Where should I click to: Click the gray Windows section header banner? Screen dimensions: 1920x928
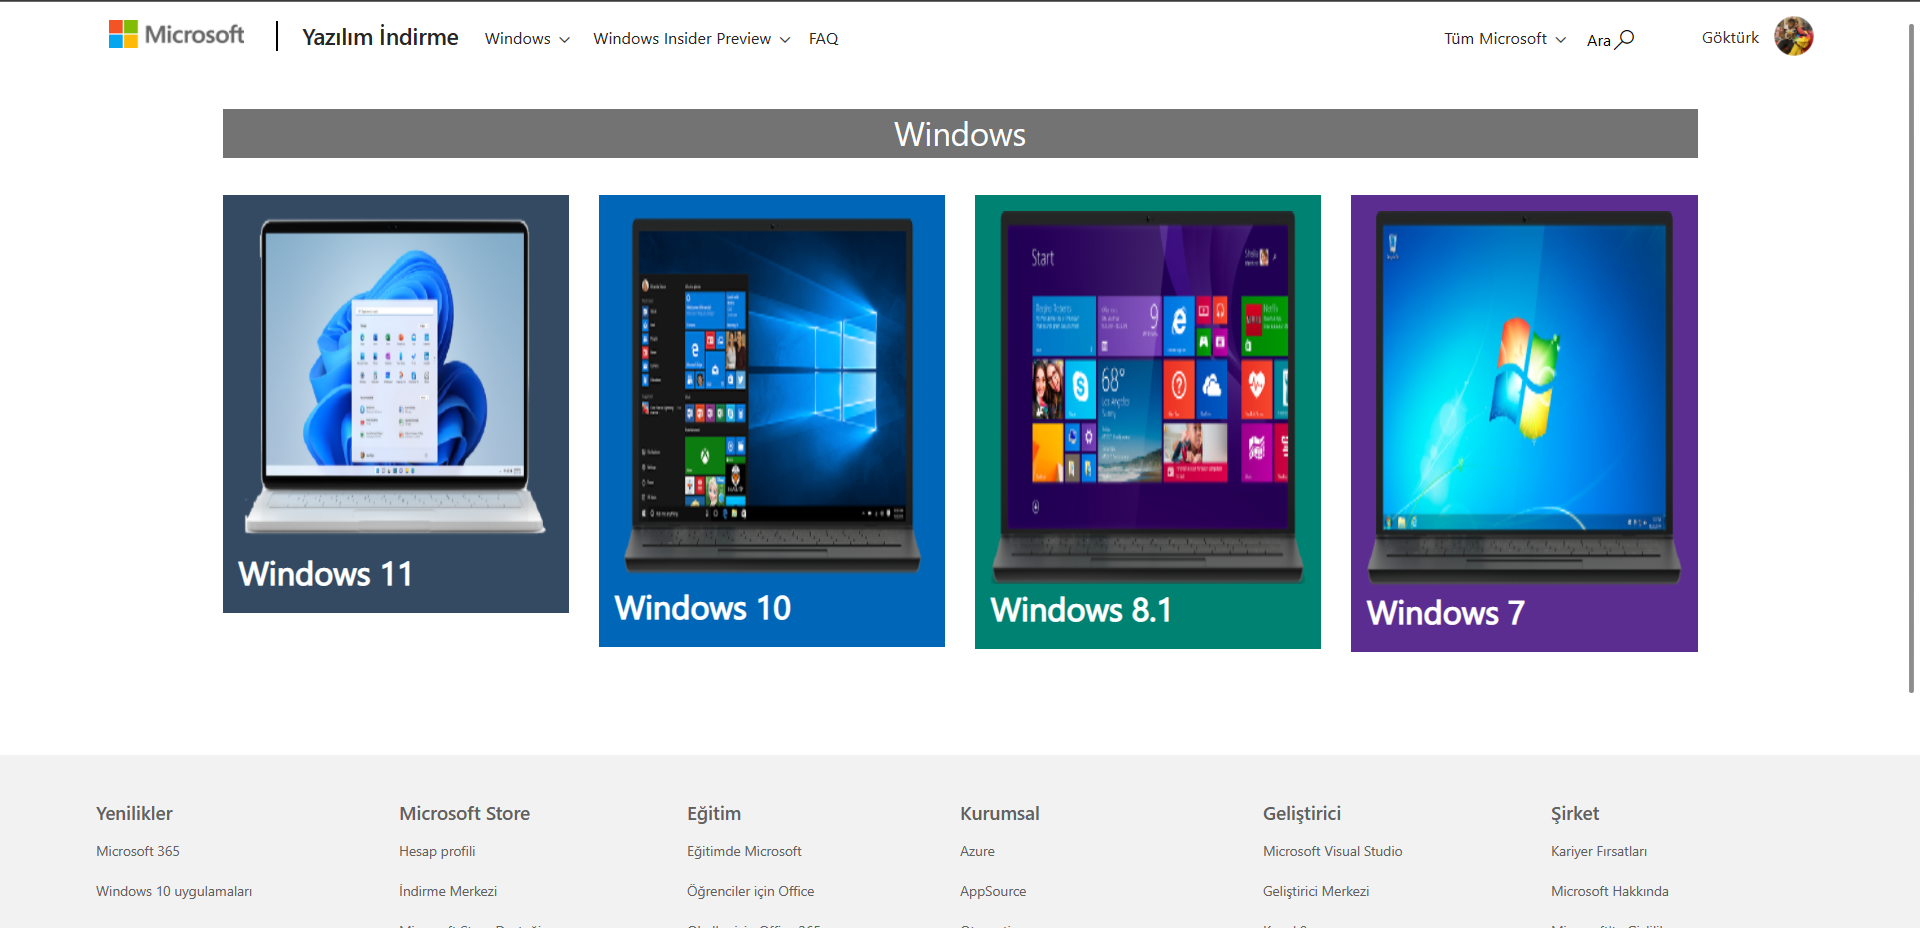[x=960, y=133]
